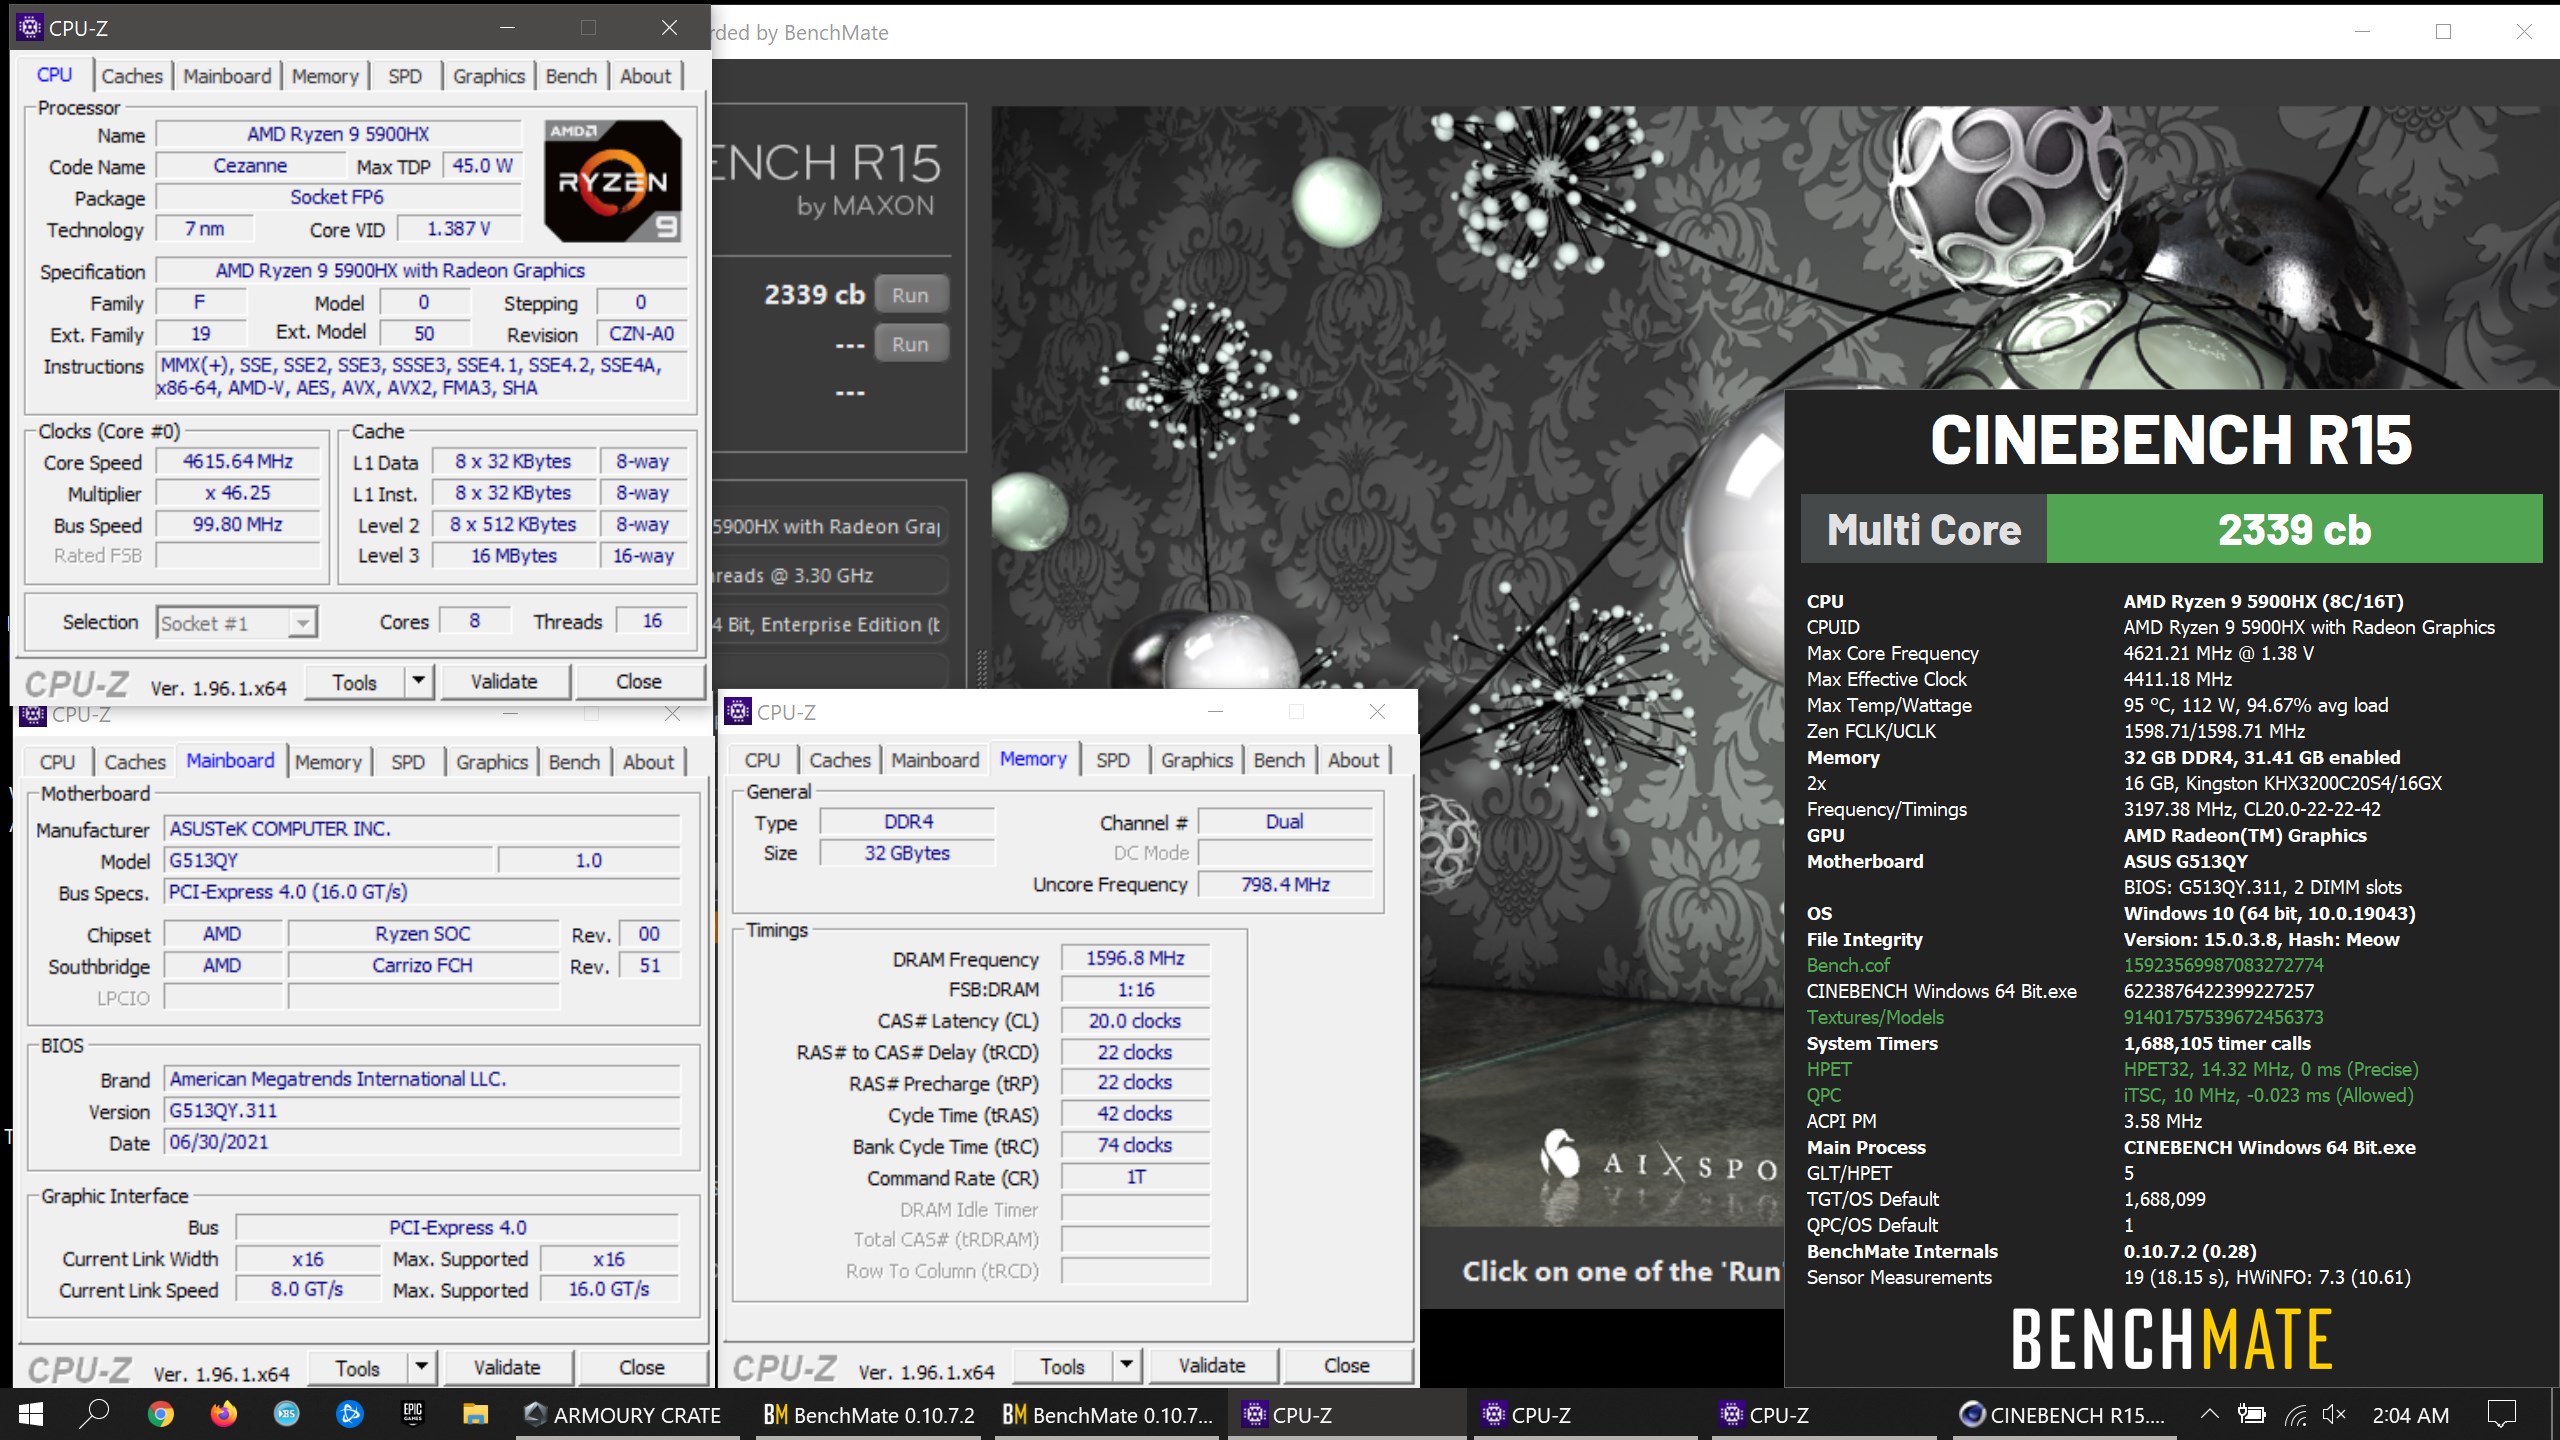The image size is (2560, 1440).
Task: Switch to CINEBENCH R15 taskbar item
Action: pyautogui.click(x=2063, y=1415)
